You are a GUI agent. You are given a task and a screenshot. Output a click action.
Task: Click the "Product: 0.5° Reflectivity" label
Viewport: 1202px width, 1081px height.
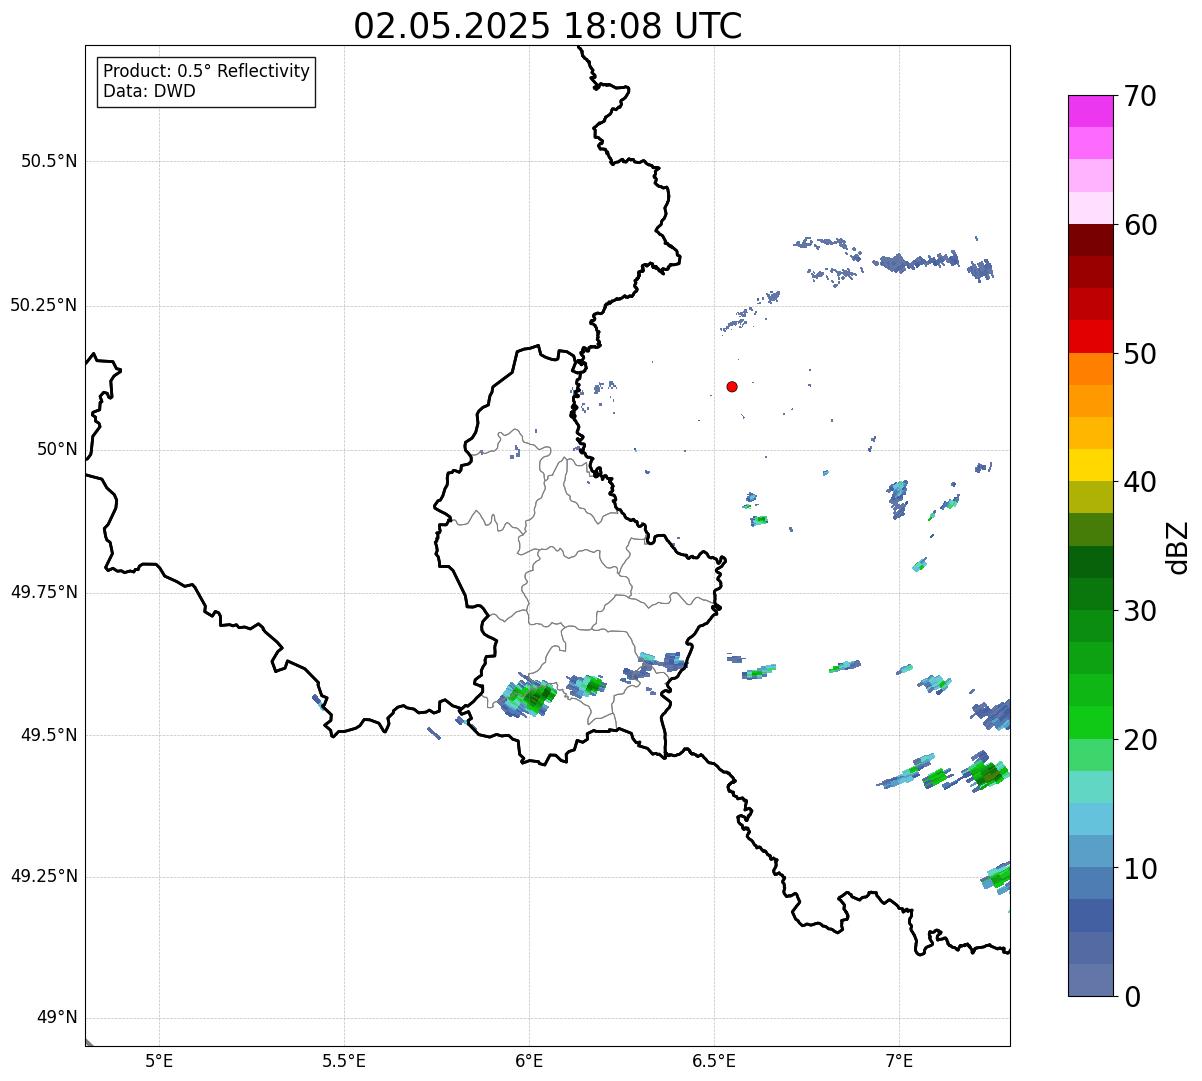(206, 72)
